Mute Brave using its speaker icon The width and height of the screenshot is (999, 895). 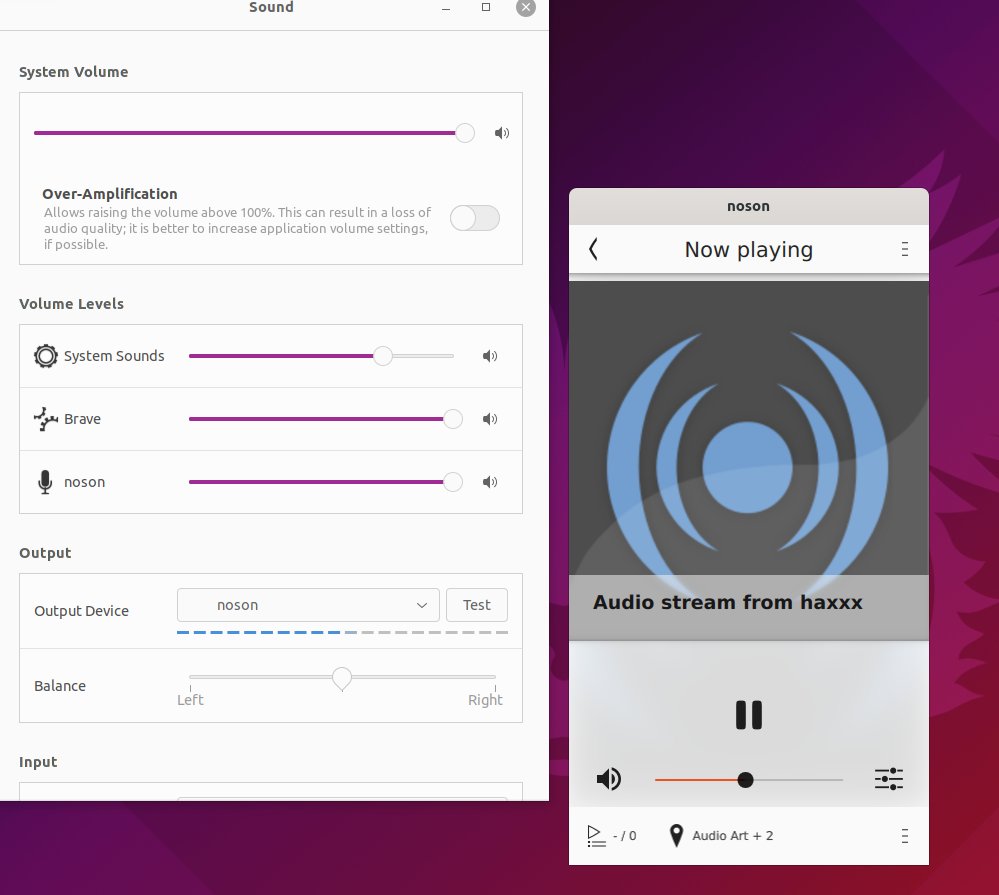[489, 419]
